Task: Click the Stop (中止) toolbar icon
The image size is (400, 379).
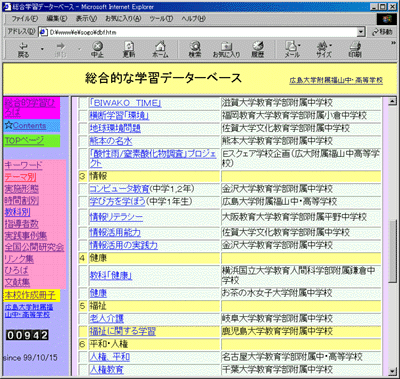Action: [97, 50]
